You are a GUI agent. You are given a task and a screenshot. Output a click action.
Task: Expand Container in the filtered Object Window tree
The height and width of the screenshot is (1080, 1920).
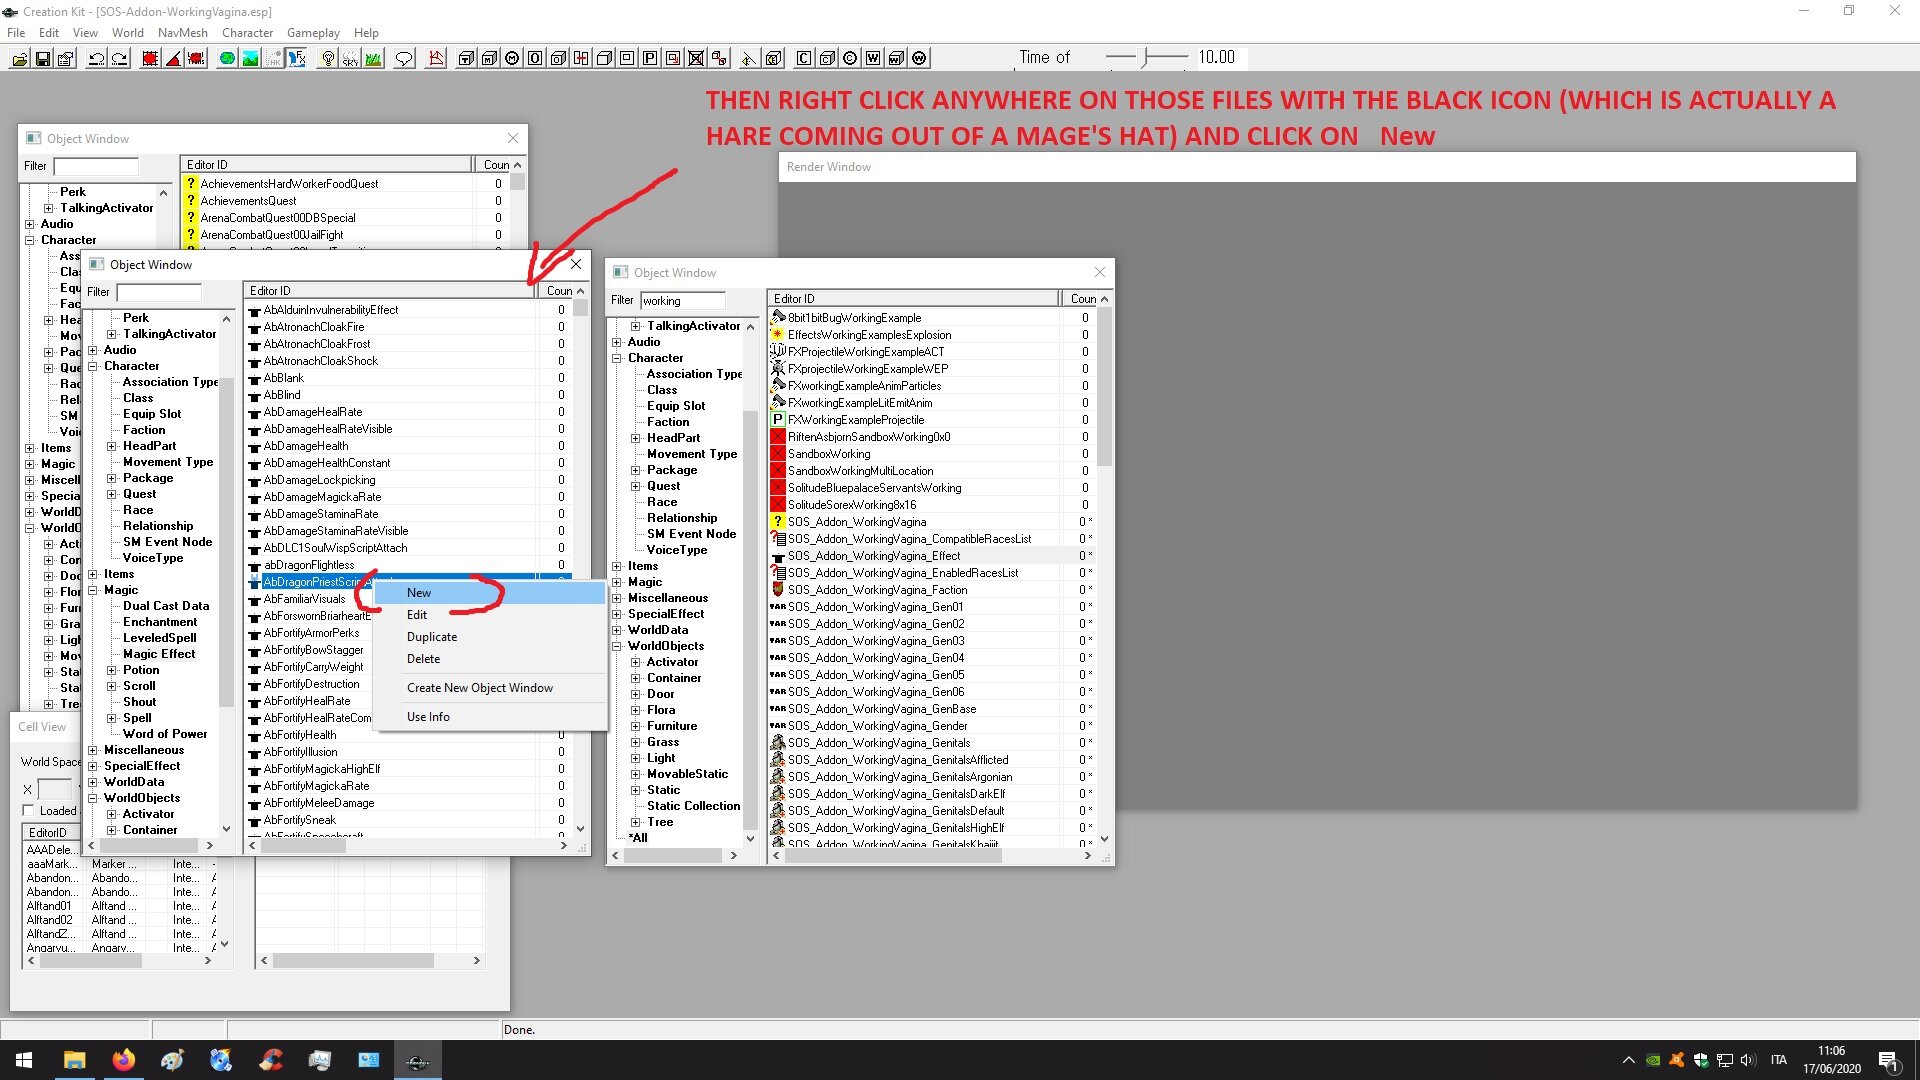point(636,678)
